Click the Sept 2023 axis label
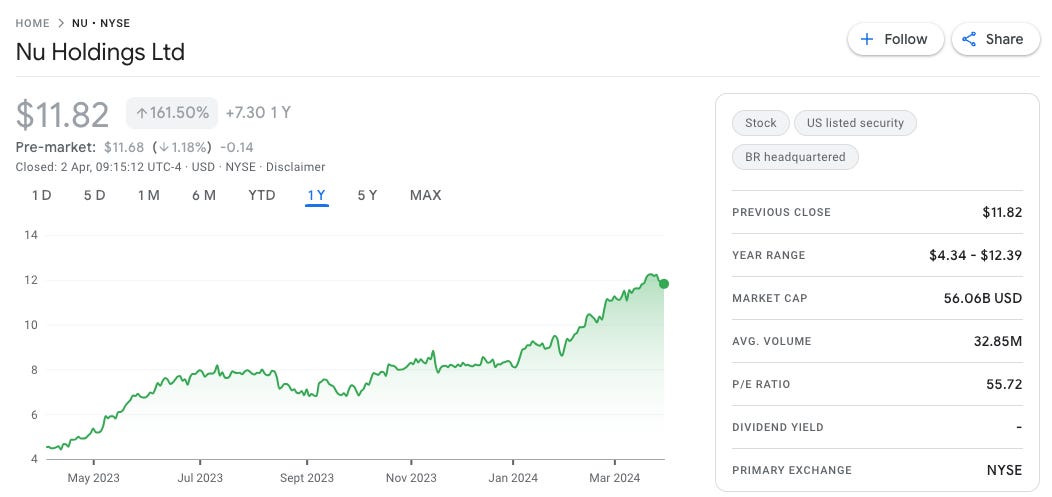Screen dimensions: 1052x497 pos(307,478)
